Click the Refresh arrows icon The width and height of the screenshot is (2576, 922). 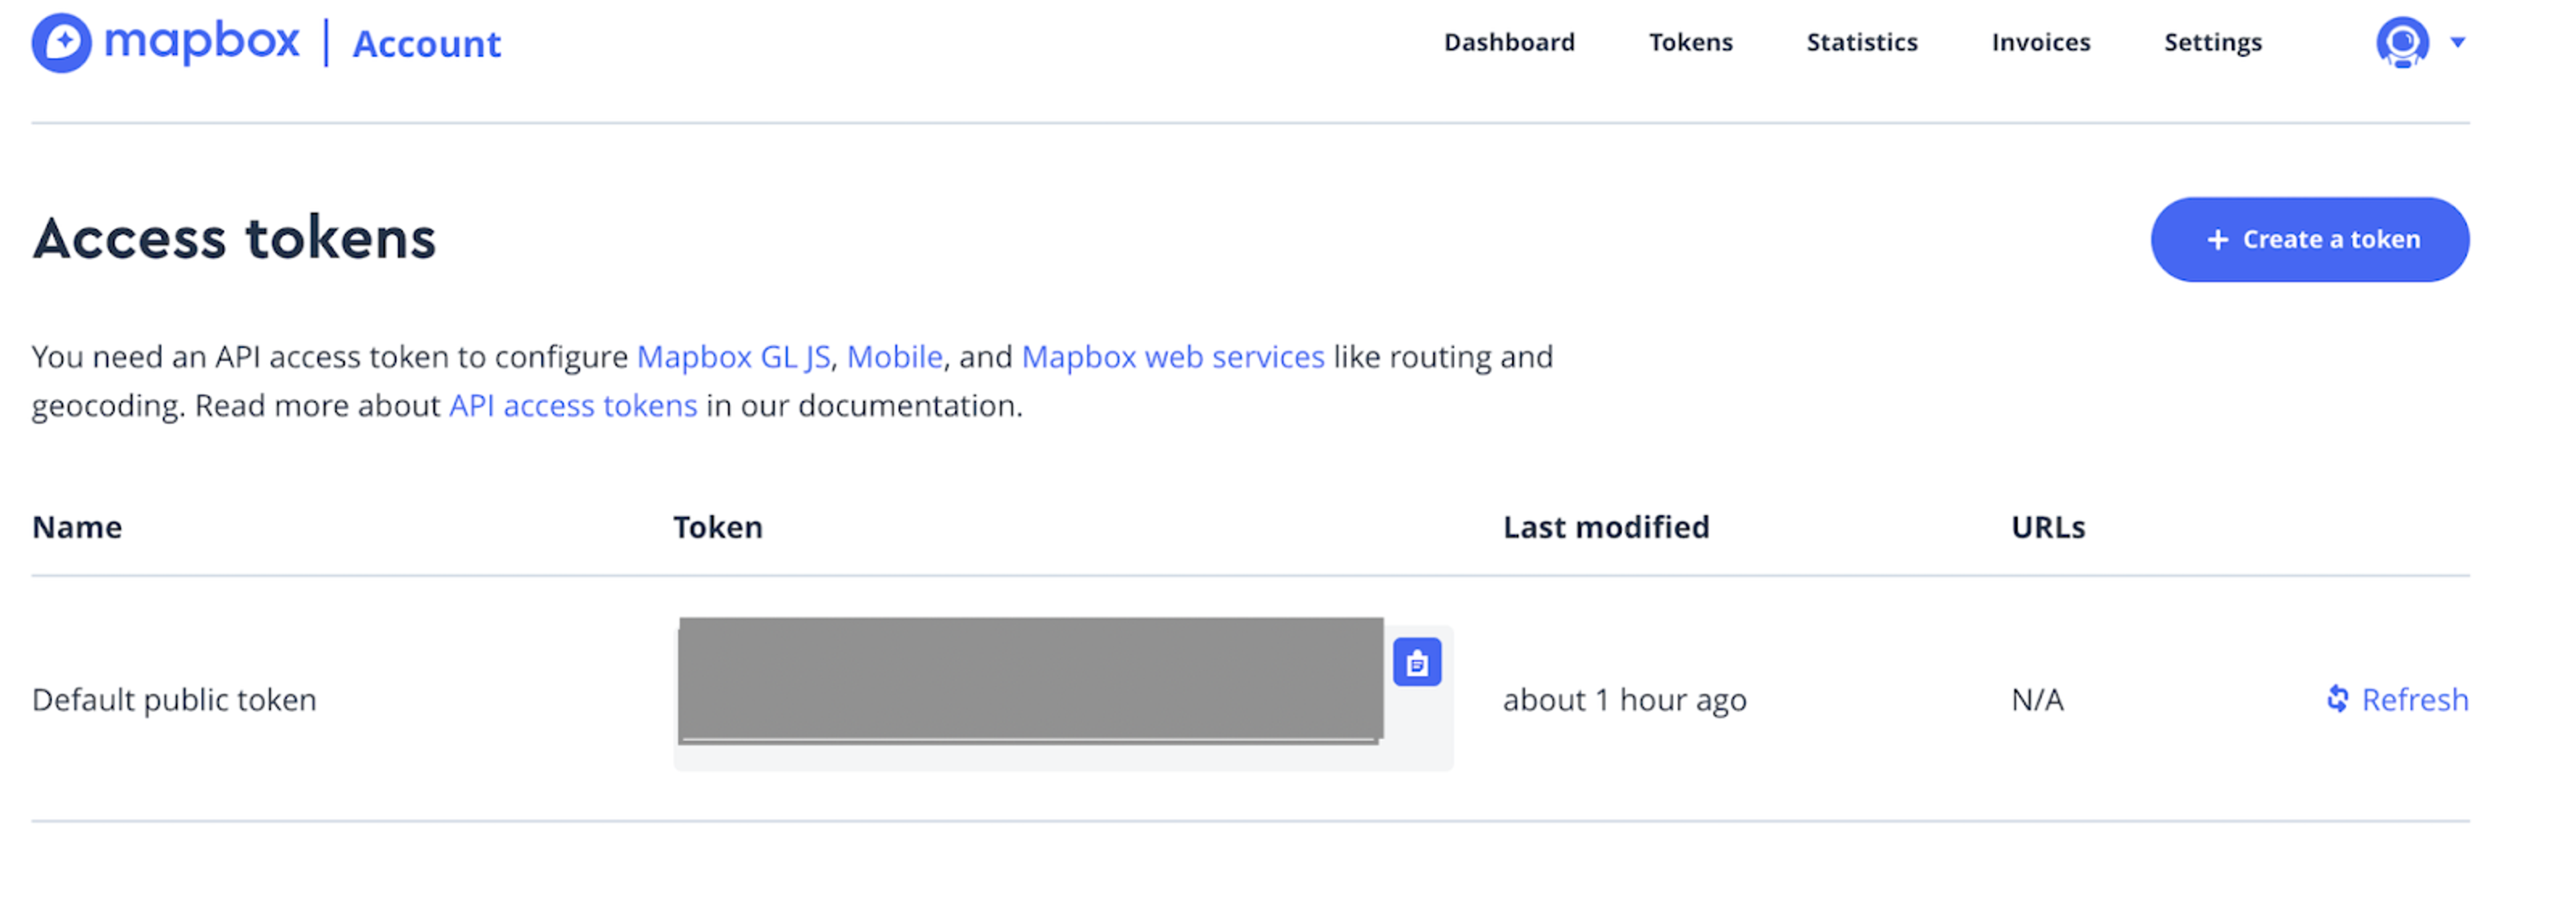[x=2337, y=699]
